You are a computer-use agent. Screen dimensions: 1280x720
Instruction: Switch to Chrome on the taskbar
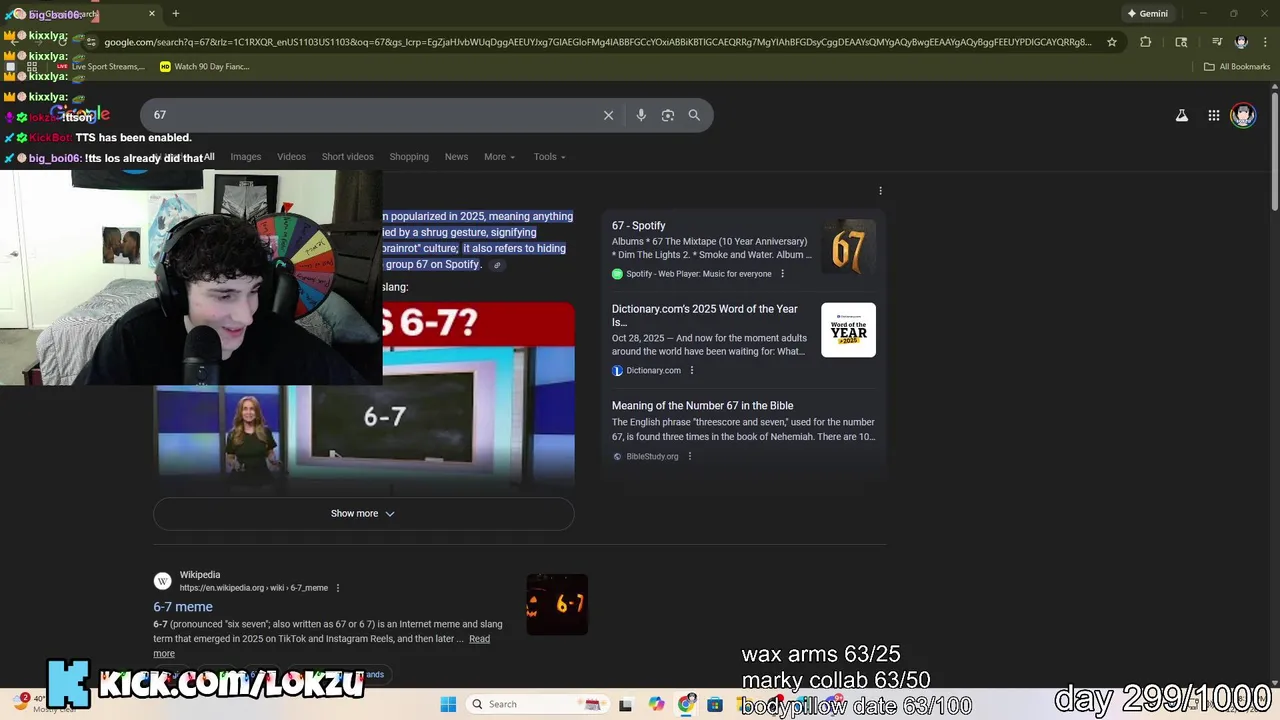click(x=686, y=704)
